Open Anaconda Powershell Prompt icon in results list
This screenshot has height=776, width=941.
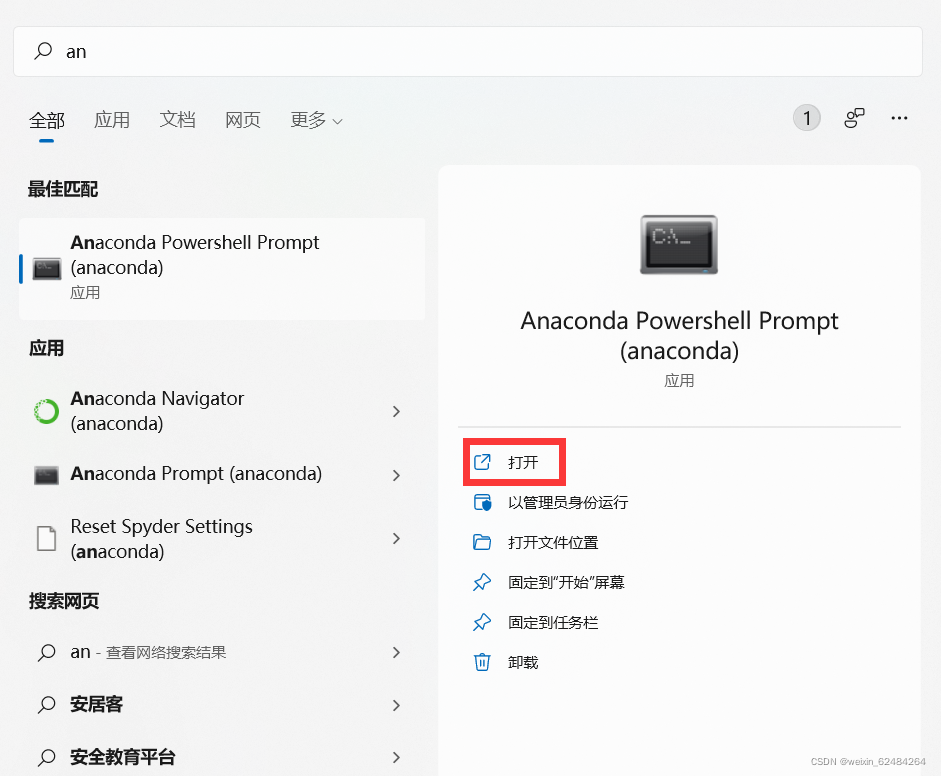click(44, 267)
